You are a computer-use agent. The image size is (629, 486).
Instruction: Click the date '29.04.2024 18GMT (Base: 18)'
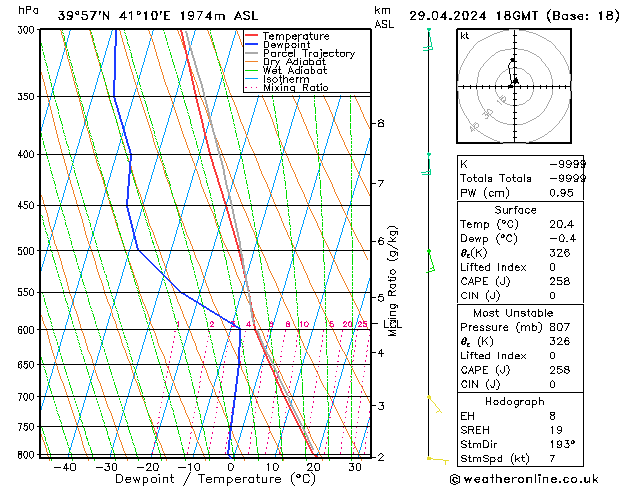pyautogui.click(x=514, y=16)
